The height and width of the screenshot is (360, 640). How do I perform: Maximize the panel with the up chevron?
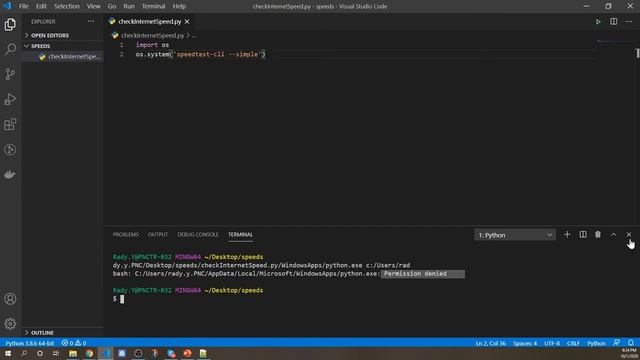click(613, 235)
